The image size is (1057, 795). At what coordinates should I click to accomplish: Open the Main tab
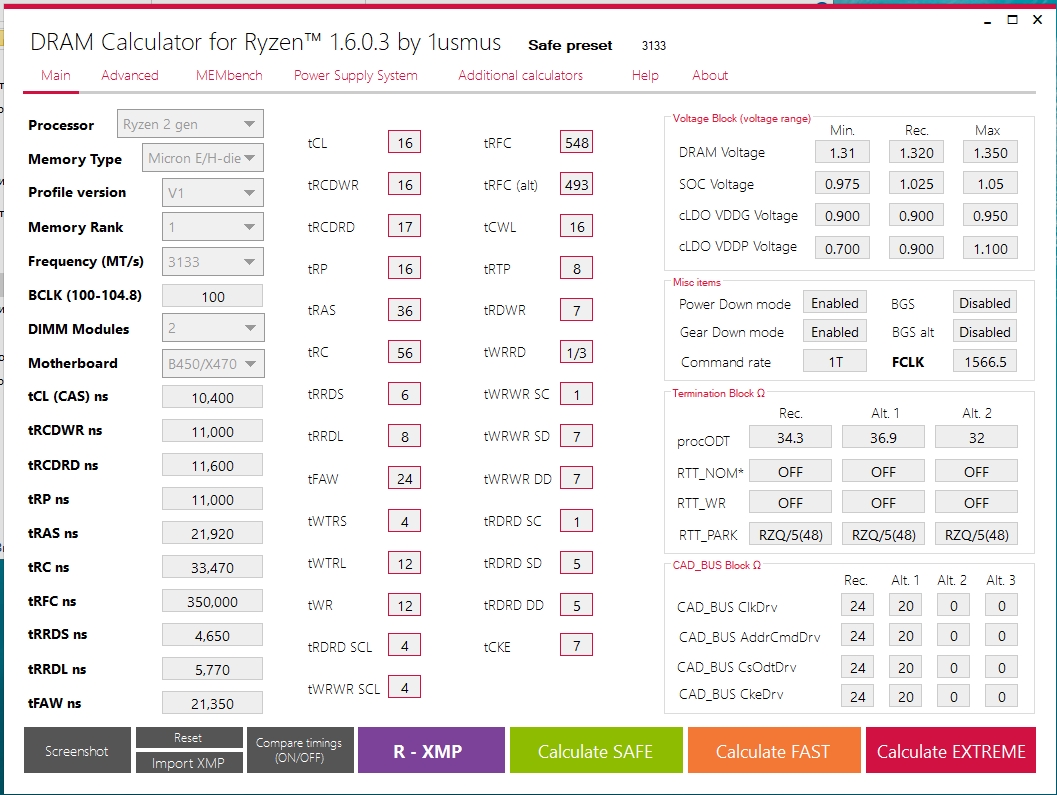tap(55, 76)
